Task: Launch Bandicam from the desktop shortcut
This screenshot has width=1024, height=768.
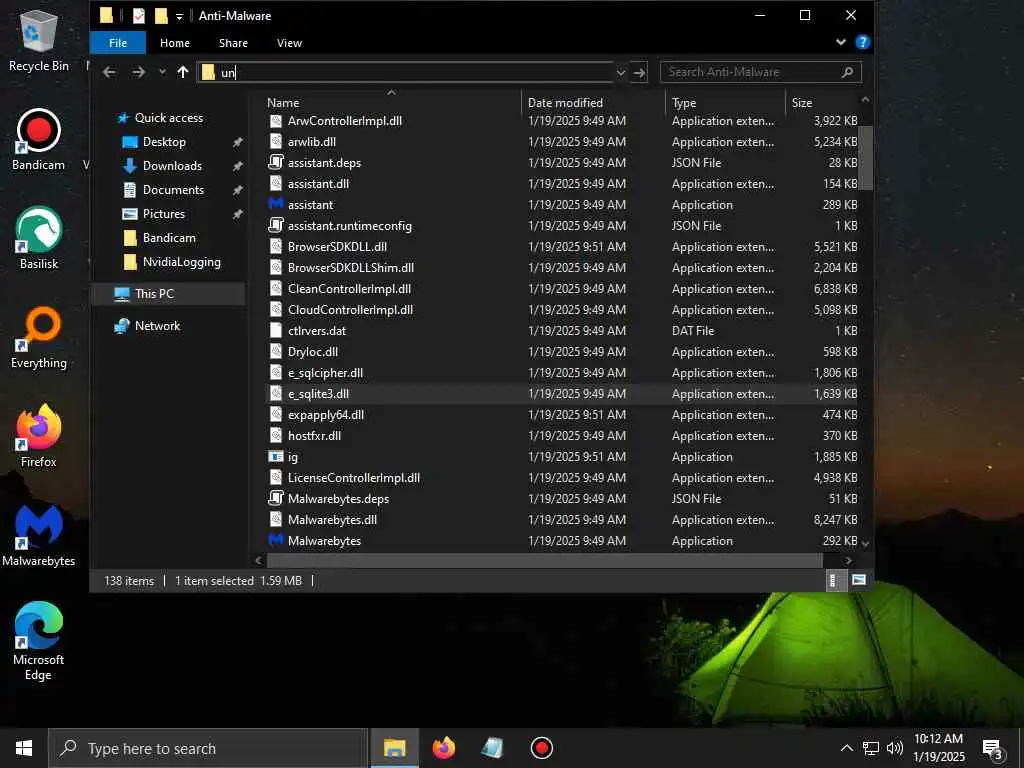Action: (39, 139)
